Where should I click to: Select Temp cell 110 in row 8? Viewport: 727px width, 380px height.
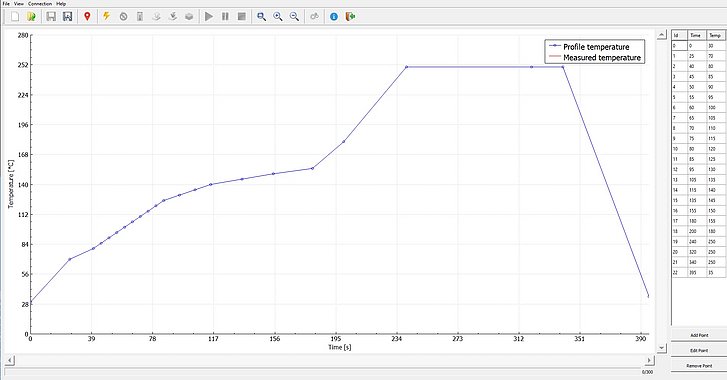(715, 128)
